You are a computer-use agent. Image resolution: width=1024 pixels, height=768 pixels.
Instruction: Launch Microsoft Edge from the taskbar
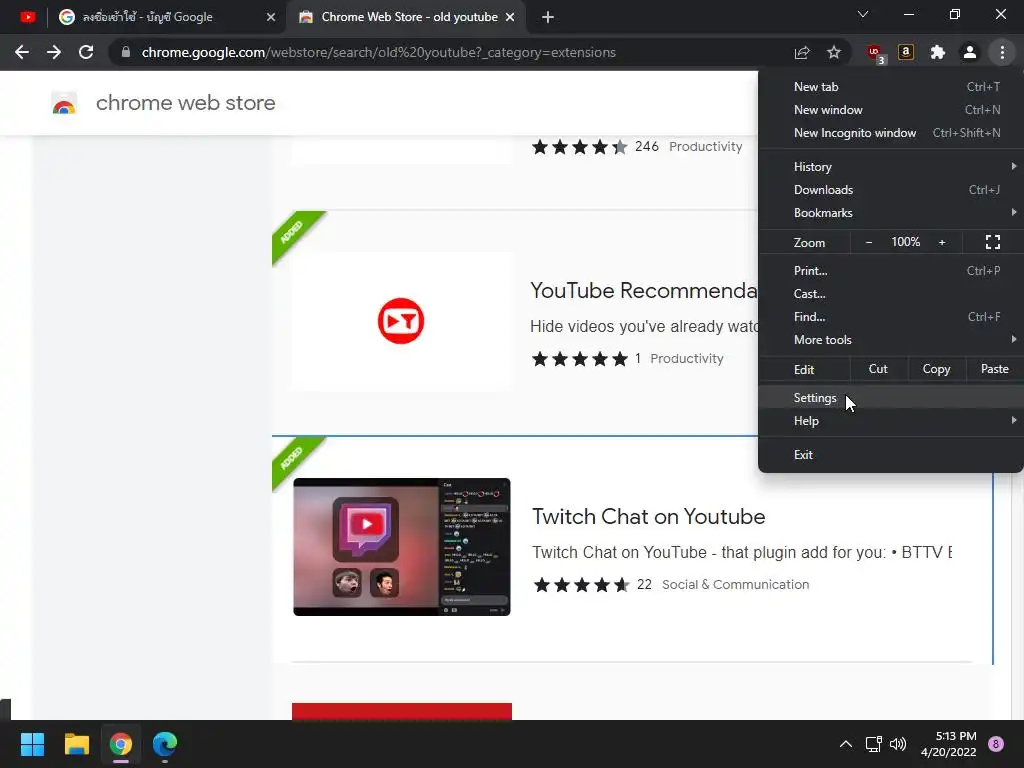click(x=165, y=744)
